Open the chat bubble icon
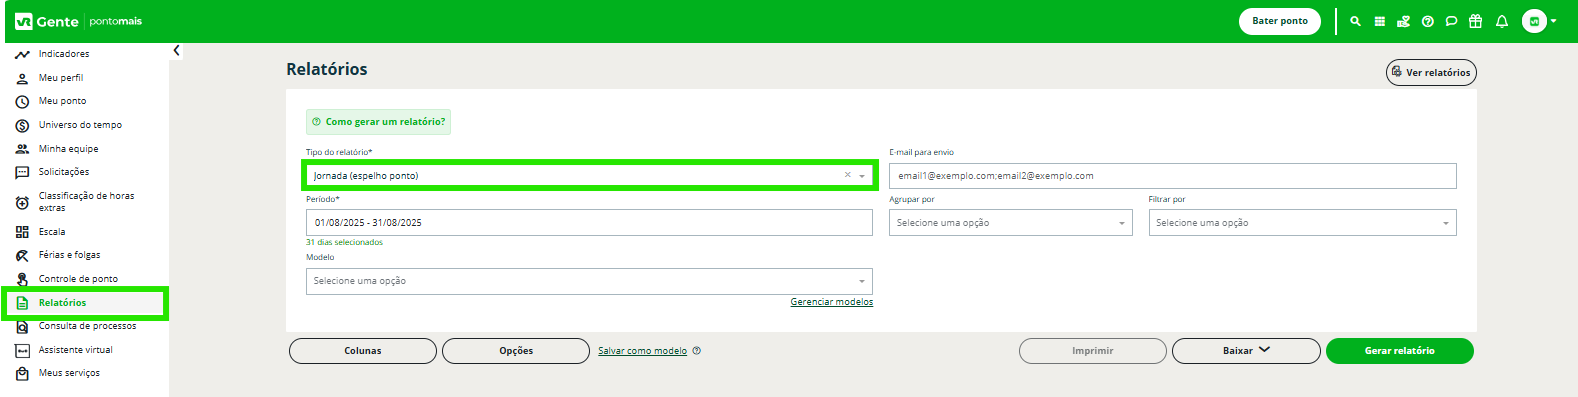 point(1451,21)
